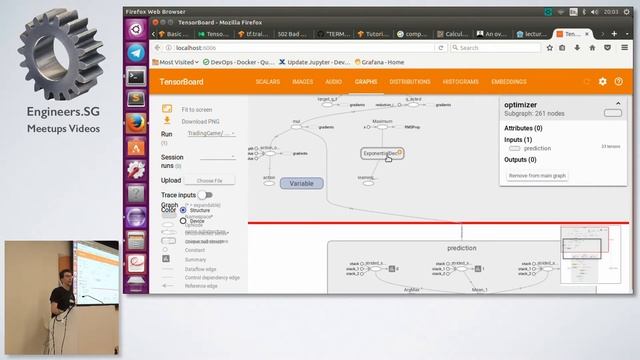Switch to the HISTOGRAMS tab
The width and height of the screenshot is (640, 360).
(x=460, y=82)
